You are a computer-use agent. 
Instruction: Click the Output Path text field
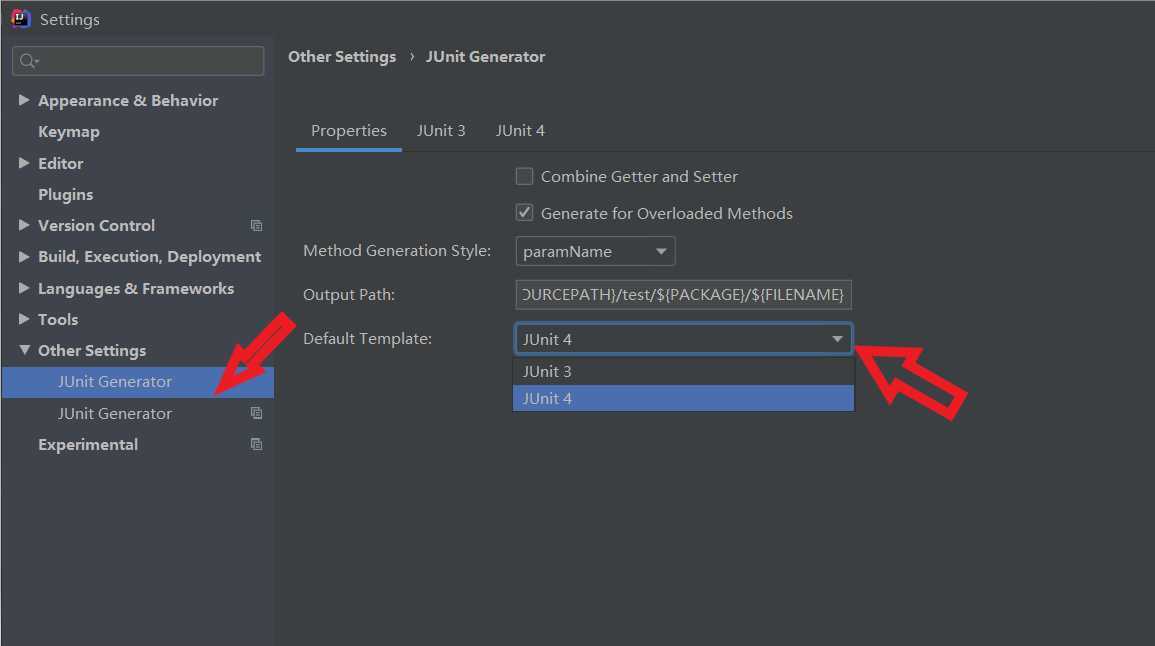pos(683,295)
